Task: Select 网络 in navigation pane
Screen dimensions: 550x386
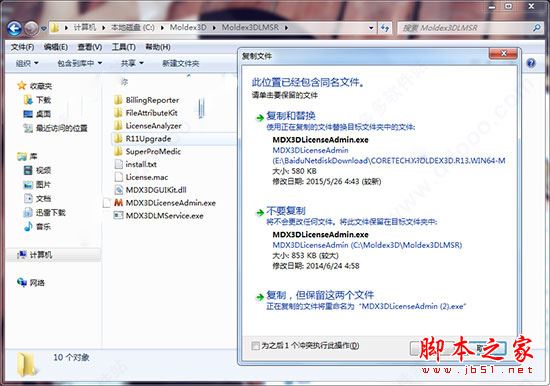Action: tap(31, 282)
